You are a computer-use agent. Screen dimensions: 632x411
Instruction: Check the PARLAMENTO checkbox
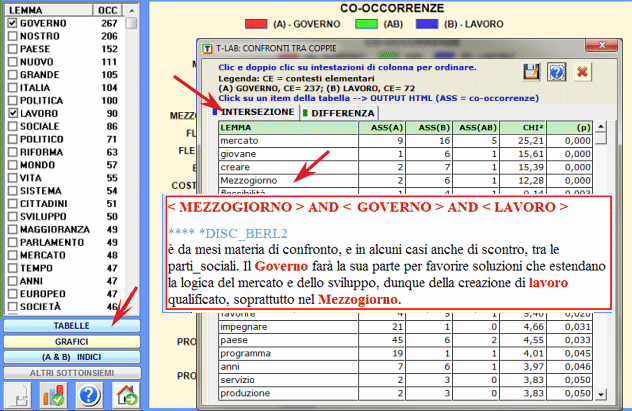click(x=12, y=243)
